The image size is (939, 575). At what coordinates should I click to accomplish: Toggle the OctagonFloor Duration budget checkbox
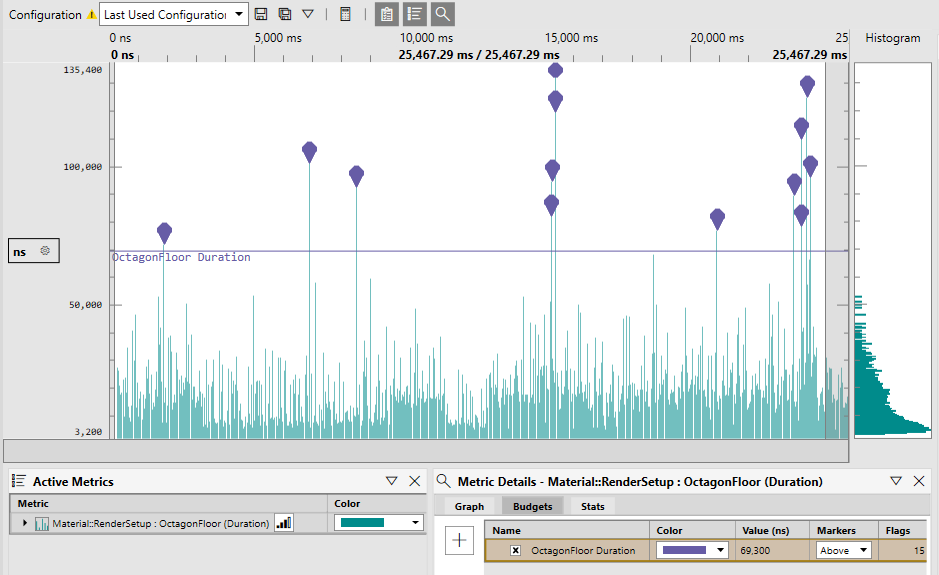point(516,550)
